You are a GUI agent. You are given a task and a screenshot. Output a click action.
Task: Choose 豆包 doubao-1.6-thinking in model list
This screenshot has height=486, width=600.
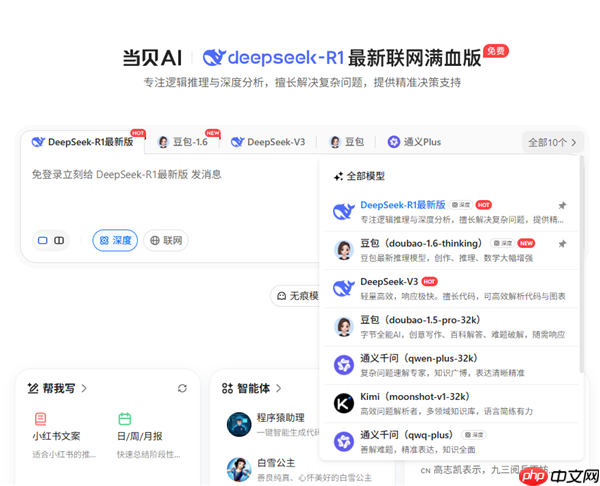[x=452, y=250]
